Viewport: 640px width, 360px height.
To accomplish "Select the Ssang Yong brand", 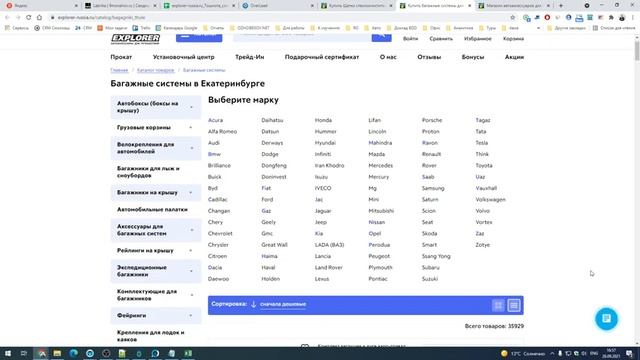I will click(436, 256).
